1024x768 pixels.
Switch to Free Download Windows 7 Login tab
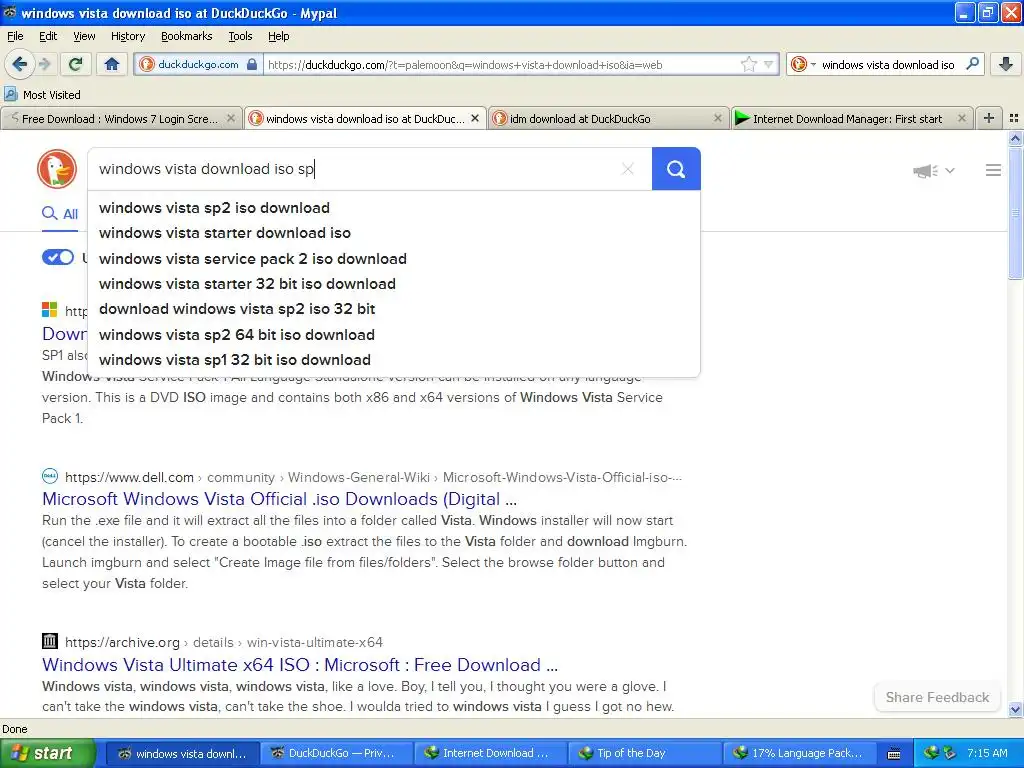[120, 119]
